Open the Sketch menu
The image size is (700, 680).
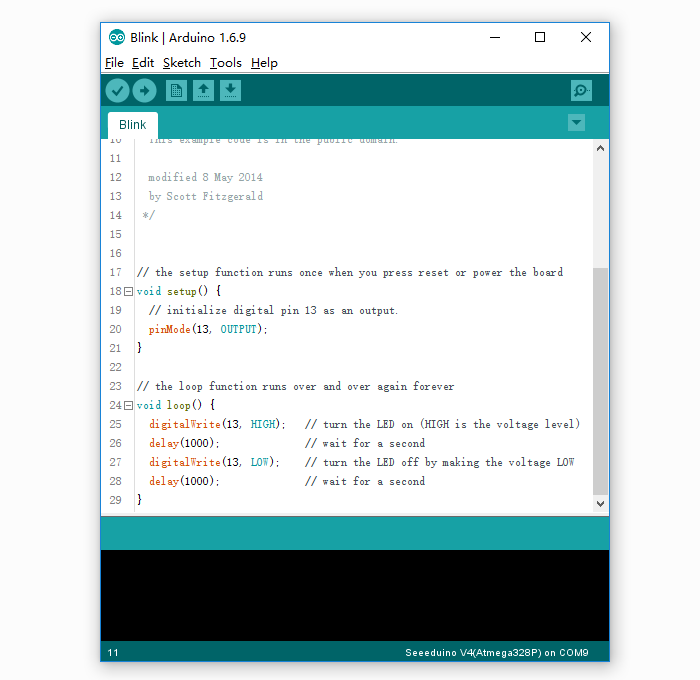coord(182,63)
